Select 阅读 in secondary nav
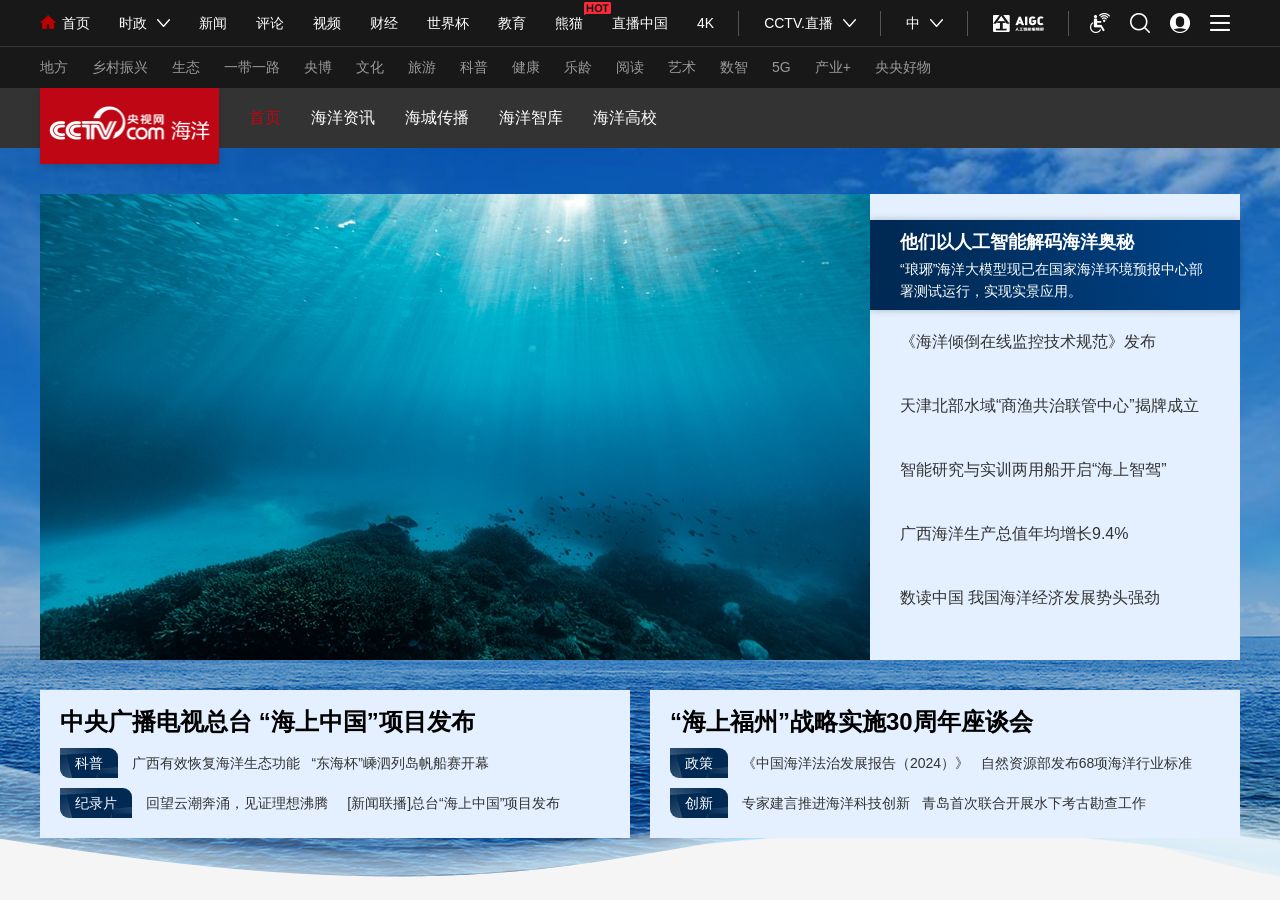This screenshot has height=900, width=1280. coord(630,67)
